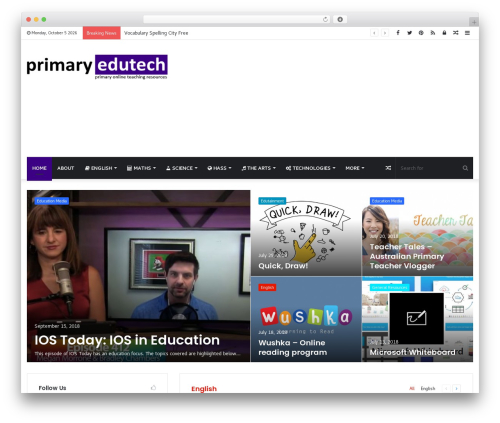Image resolution: width=500 pixels, height=423 pixels.
Task: Click the Microsoft Whiteboard black icon thumbnail
Action: tap(417, 318)
